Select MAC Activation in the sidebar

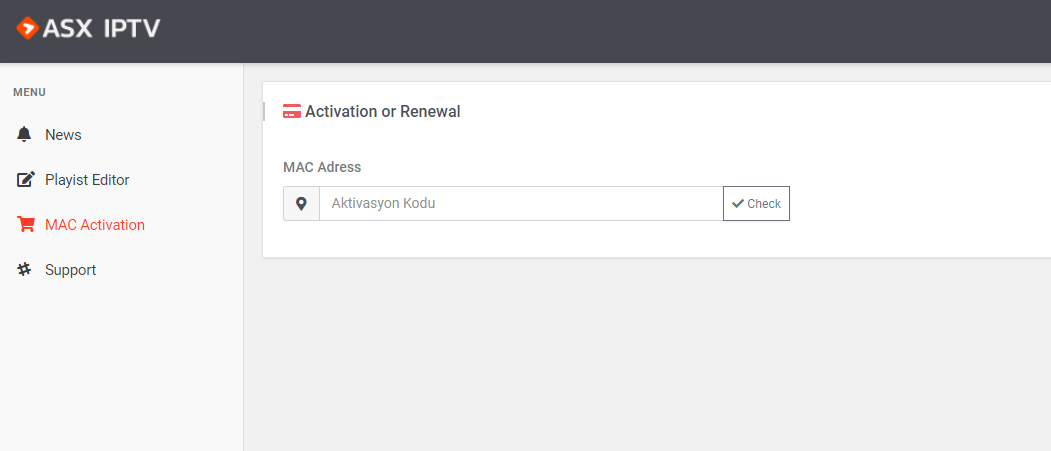95,224
